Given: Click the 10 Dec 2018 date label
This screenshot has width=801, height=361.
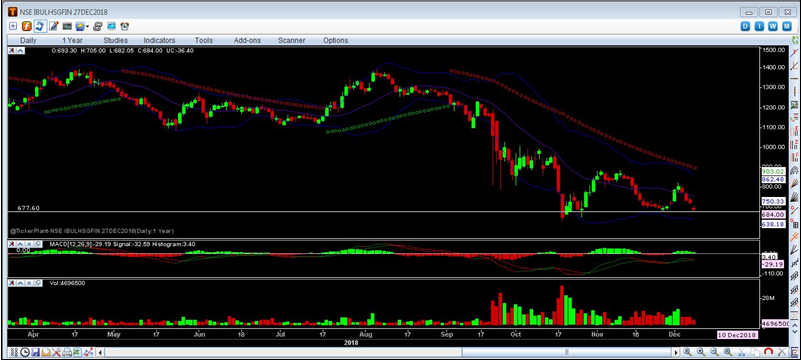Looking at the screenshot, I should click(738, 335).
